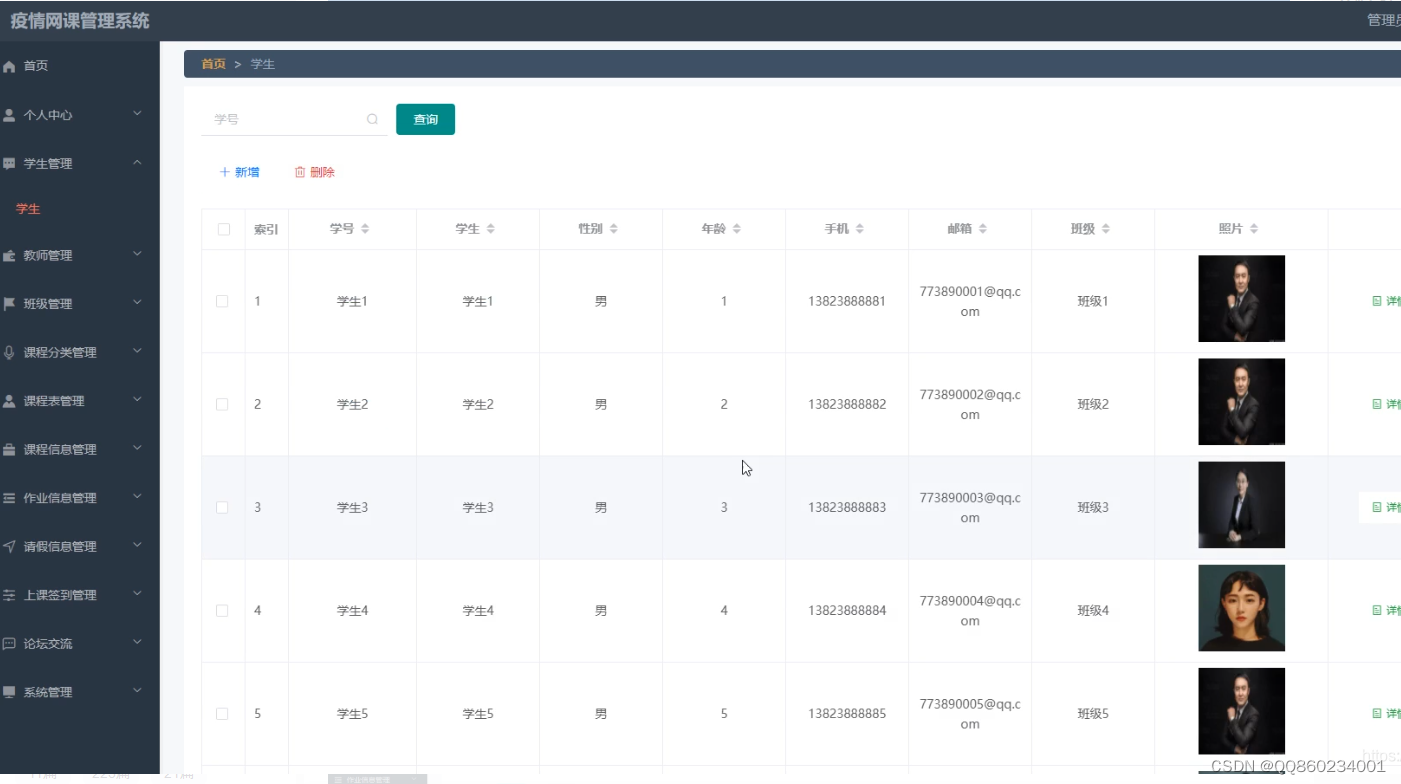The height and width of the screenshot is (784, 1401).
Task: Click email 773890005@qq.com cell
Action: [x=970, y=714]
